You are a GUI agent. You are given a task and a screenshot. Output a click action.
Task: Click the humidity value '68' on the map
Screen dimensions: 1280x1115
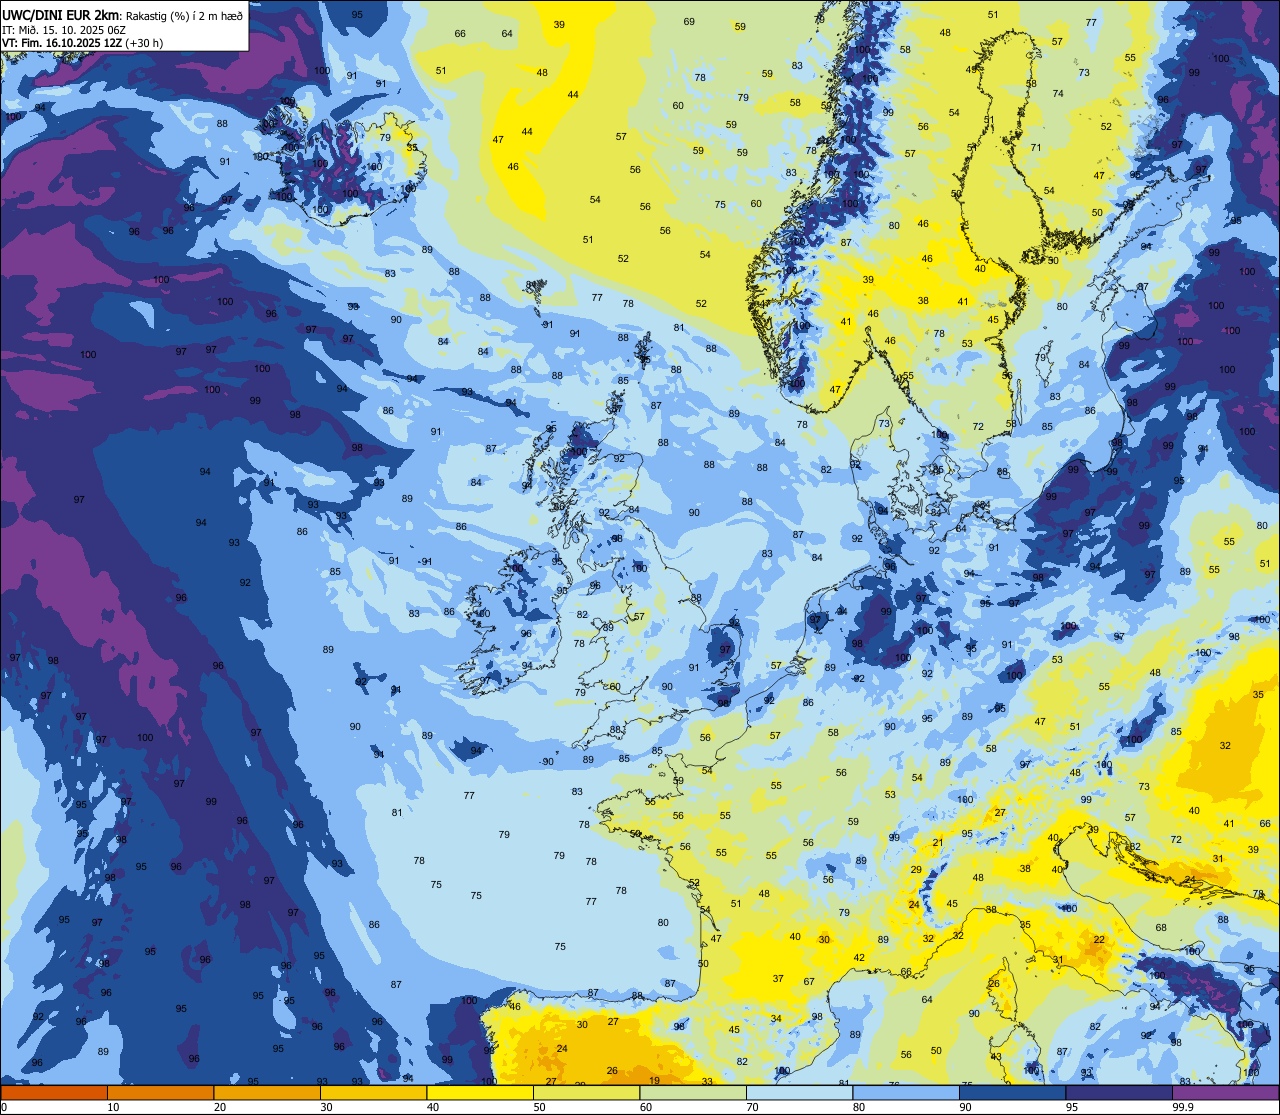[1161, 928]
